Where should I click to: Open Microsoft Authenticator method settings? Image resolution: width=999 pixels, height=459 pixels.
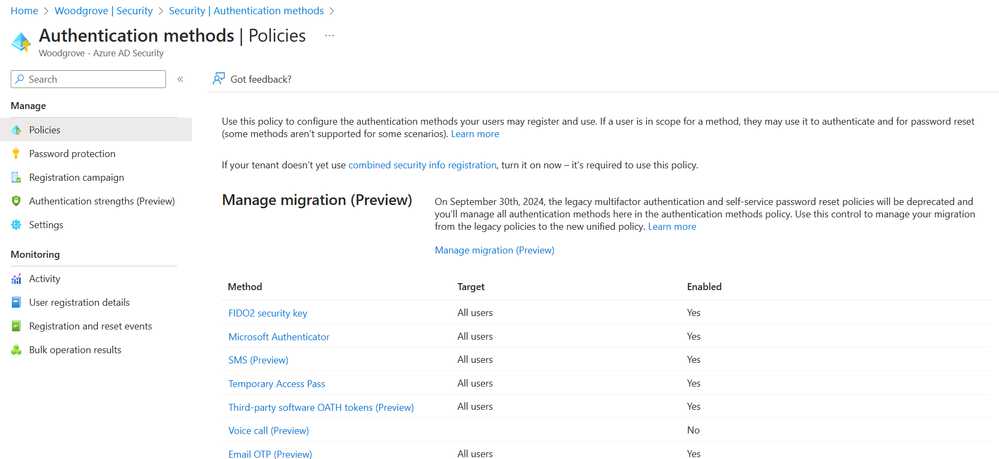click(279, 337)
